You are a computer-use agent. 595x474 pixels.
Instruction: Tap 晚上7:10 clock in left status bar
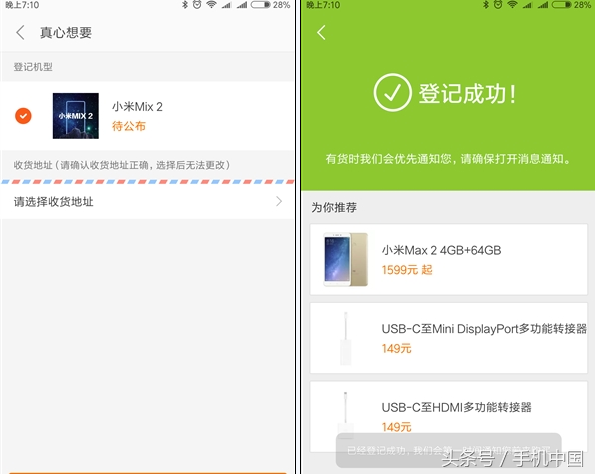[22, 5]
